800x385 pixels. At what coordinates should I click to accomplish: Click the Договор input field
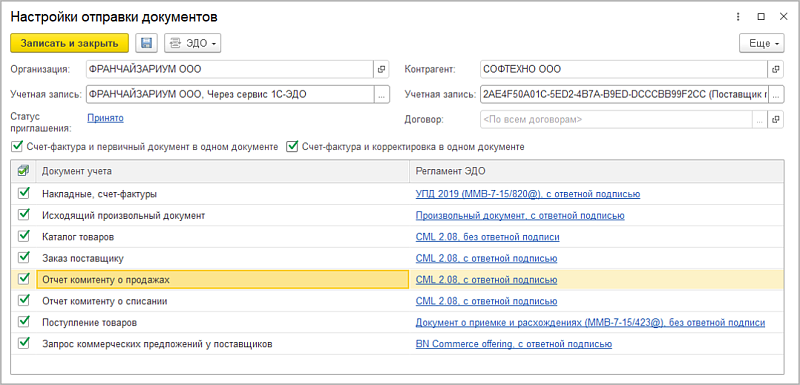click(616, 120)
